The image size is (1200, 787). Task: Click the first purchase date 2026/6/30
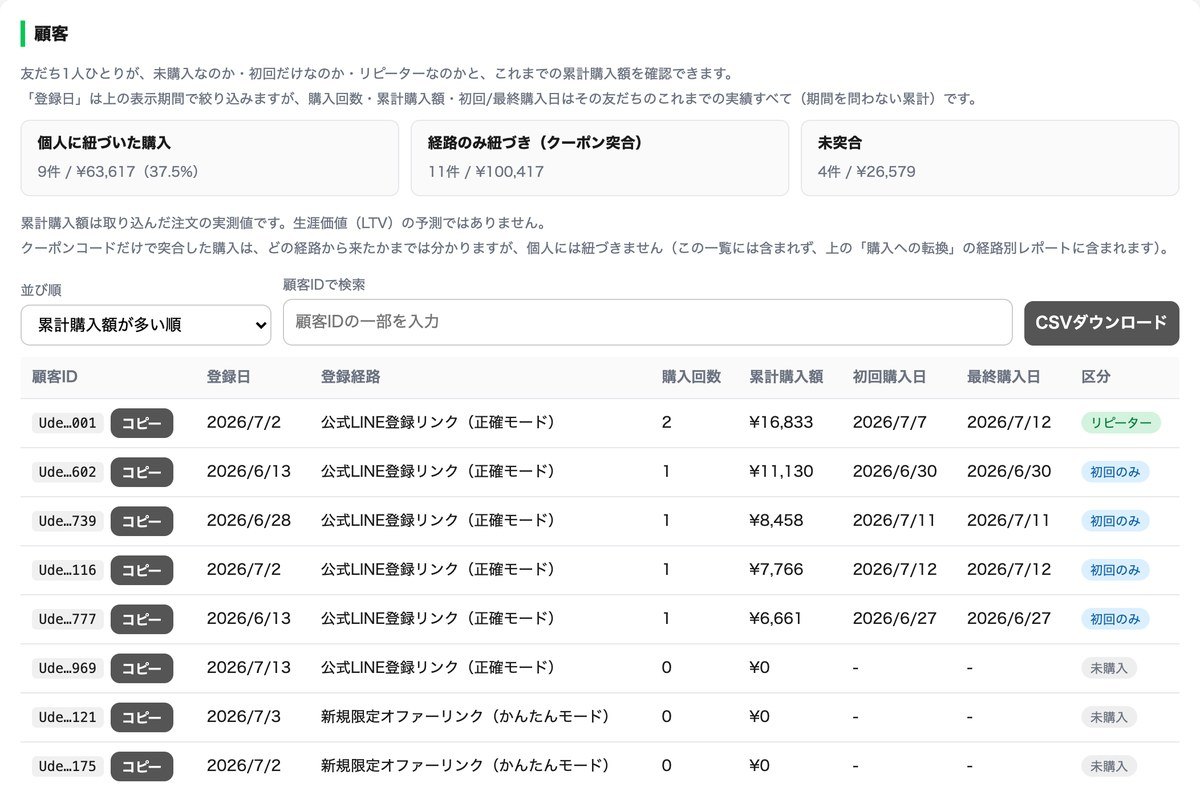pos(895,472)
